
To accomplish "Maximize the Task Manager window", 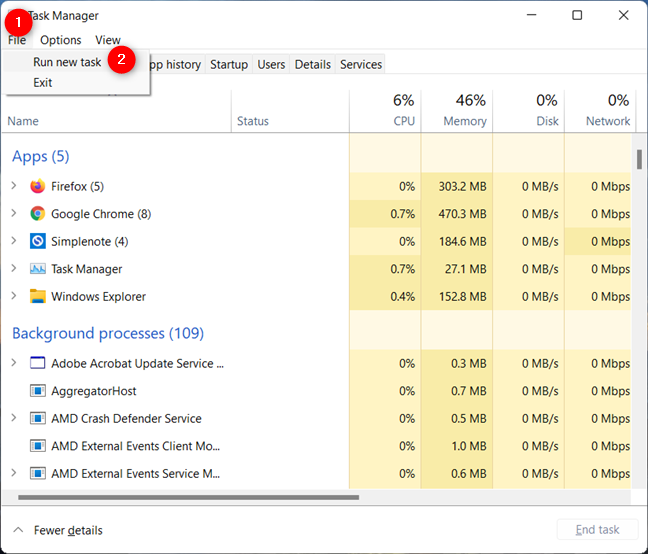I will [577, 15].
